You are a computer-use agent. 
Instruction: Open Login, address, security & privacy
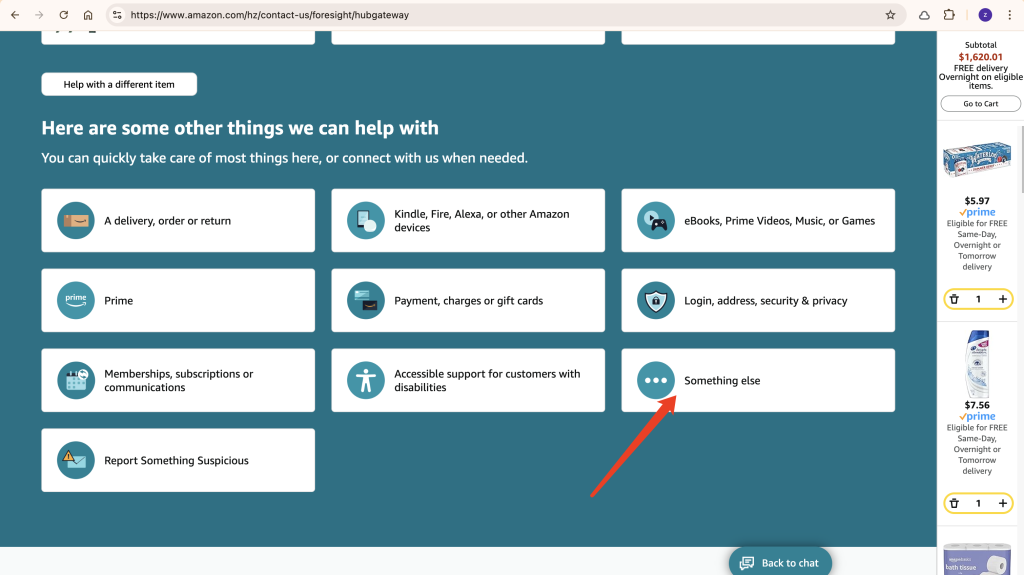coord(758,301)
